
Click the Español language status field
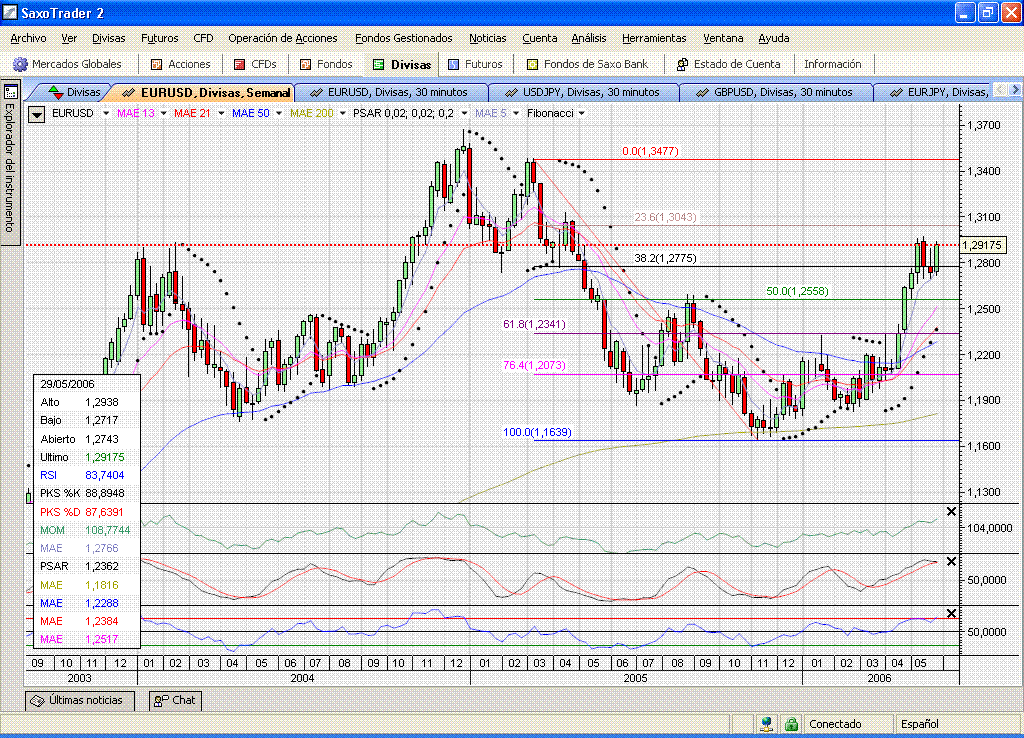[x=957, y=724]
